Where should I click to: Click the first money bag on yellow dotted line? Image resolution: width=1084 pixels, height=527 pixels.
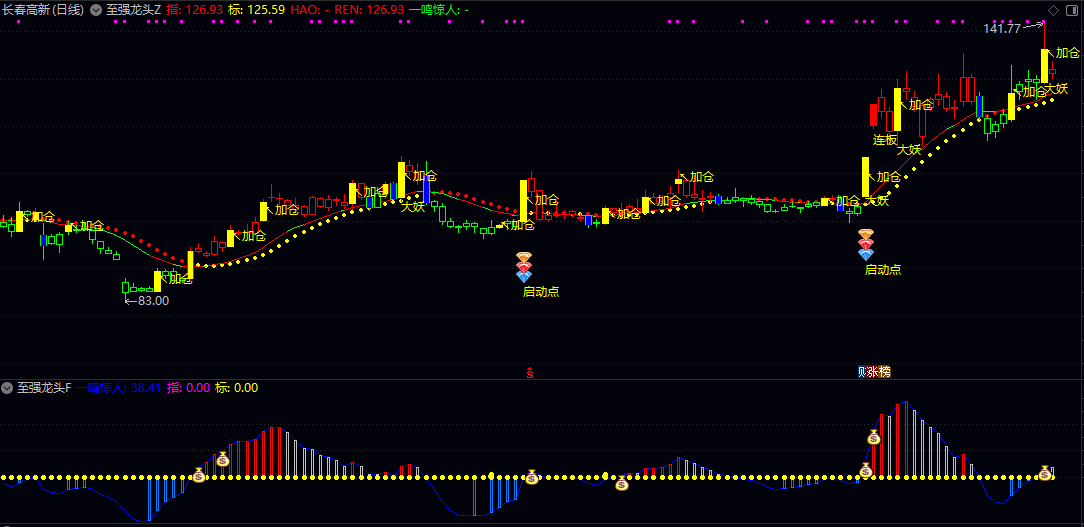tap(199, 474)
